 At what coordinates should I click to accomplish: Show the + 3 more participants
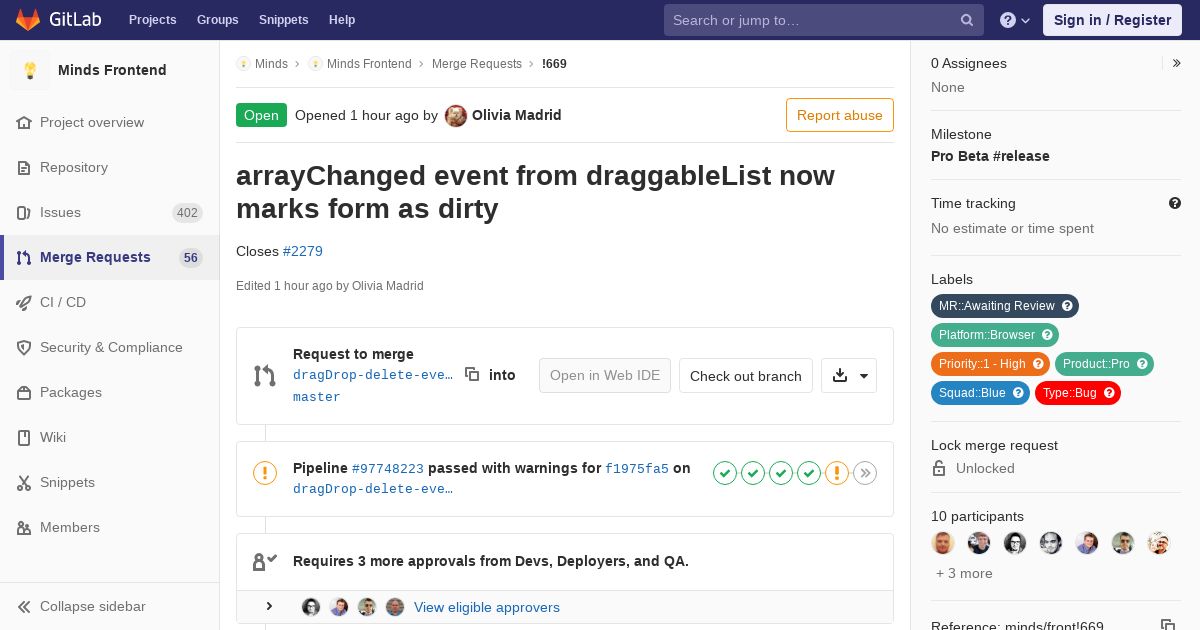(964, 574)
